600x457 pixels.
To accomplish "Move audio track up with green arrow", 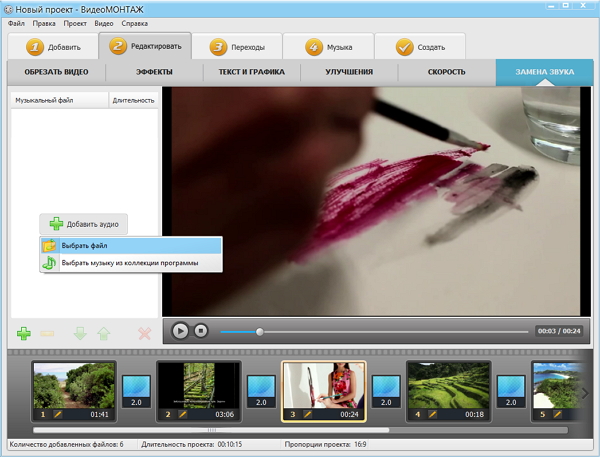I will pos(104,333).
